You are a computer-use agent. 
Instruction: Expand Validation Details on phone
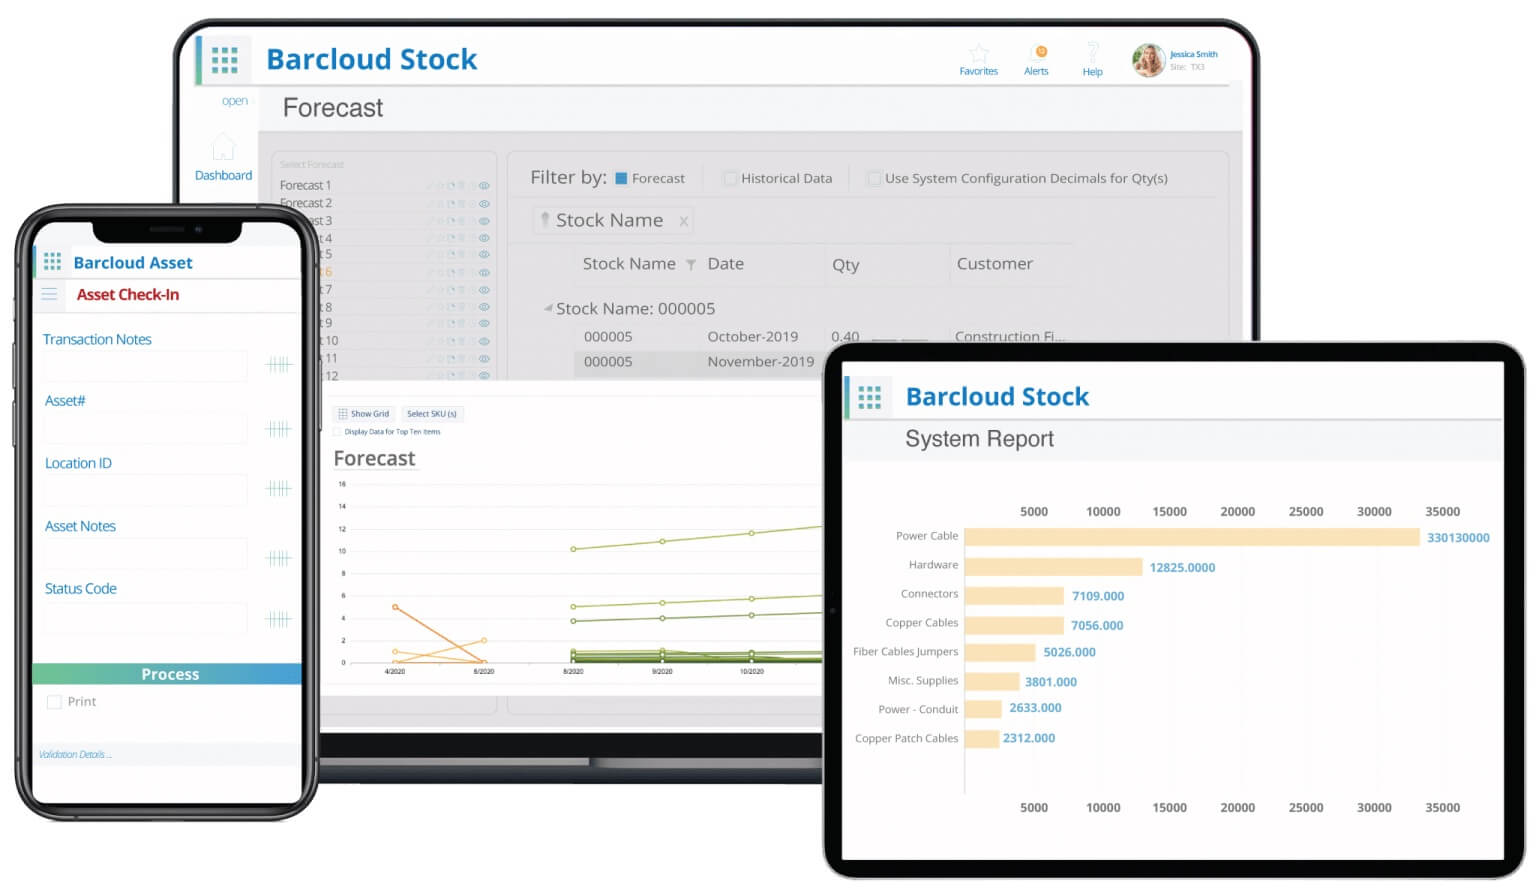[x=75, y=755]
